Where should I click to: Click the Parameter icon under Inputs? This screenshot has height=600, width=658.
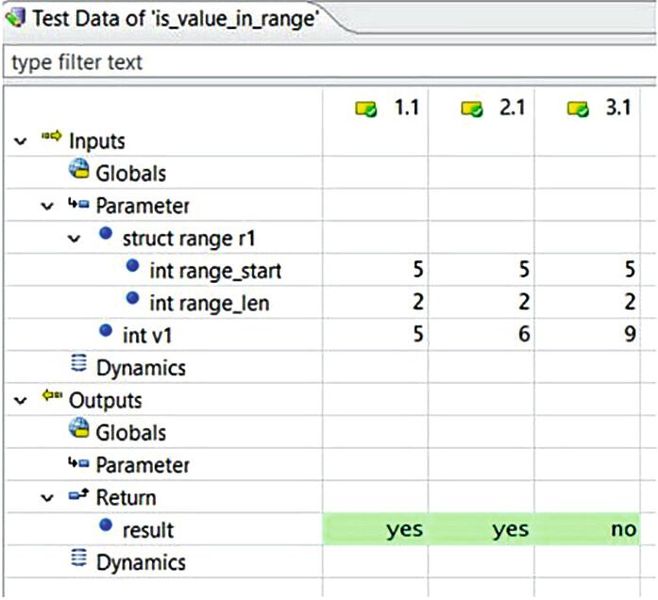[79, 206]
